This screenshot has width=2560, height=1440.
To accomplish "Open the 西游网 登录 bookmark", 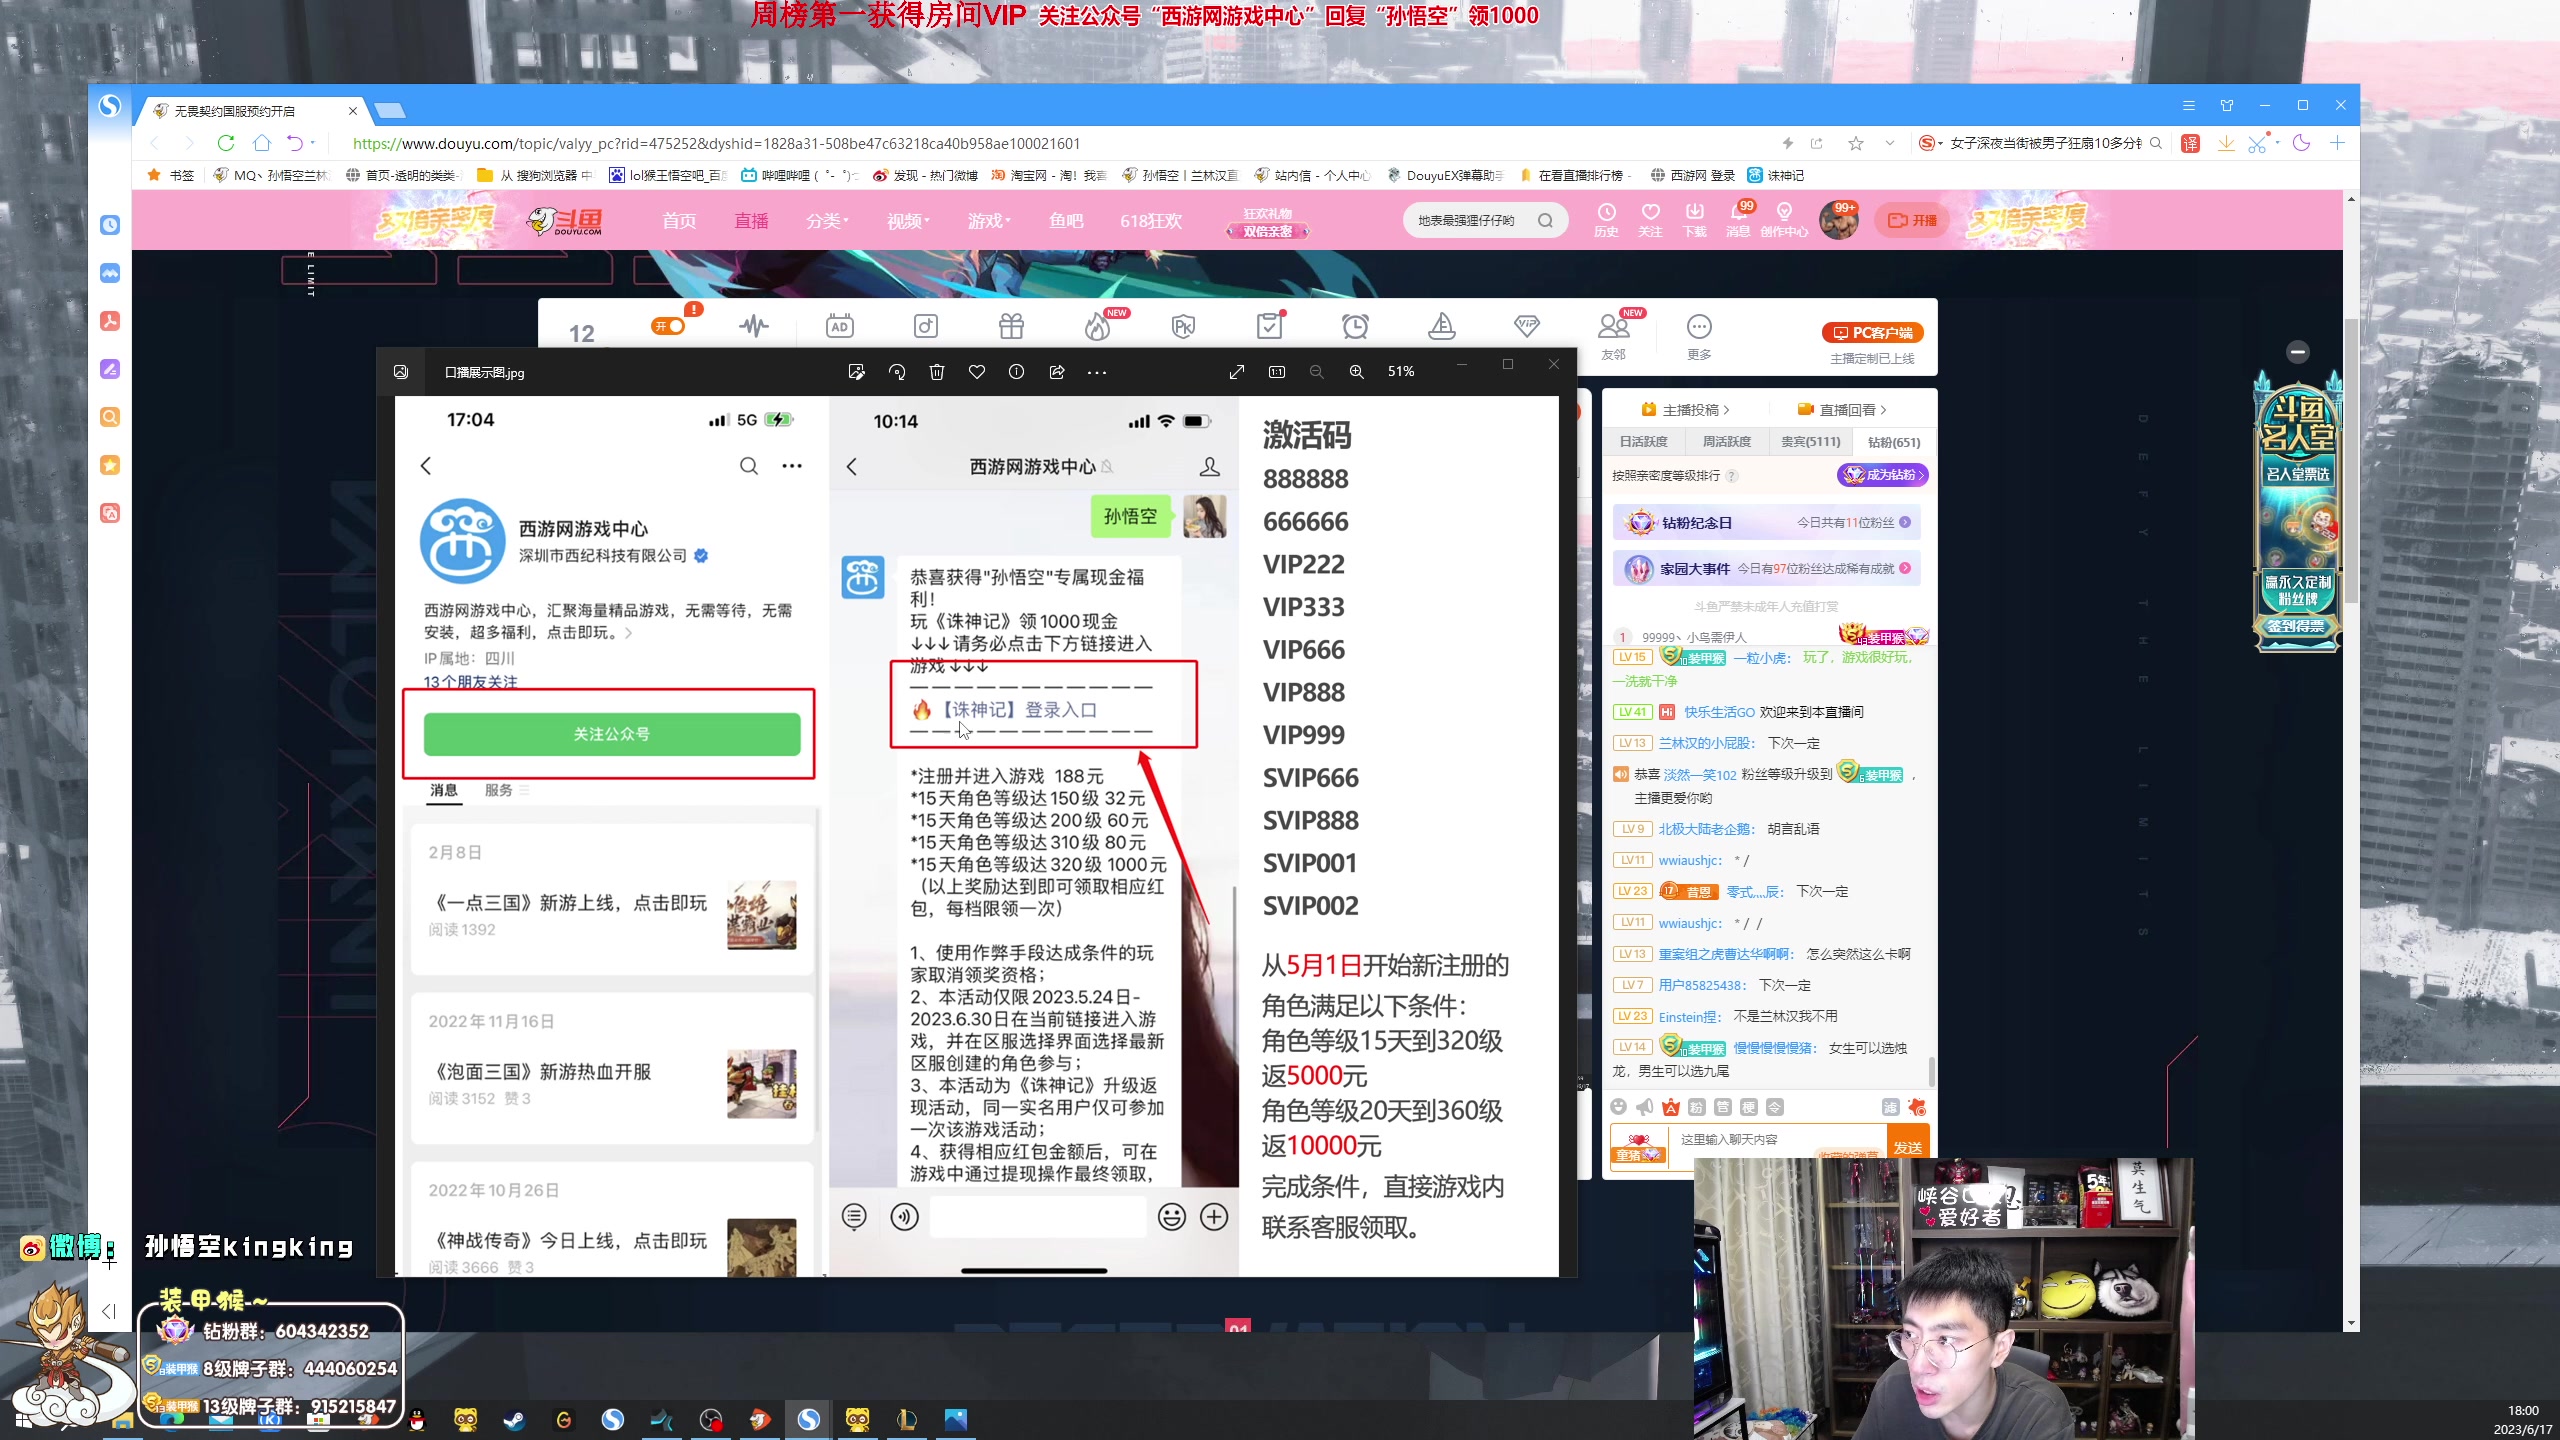I will [x=1693, y=175].
